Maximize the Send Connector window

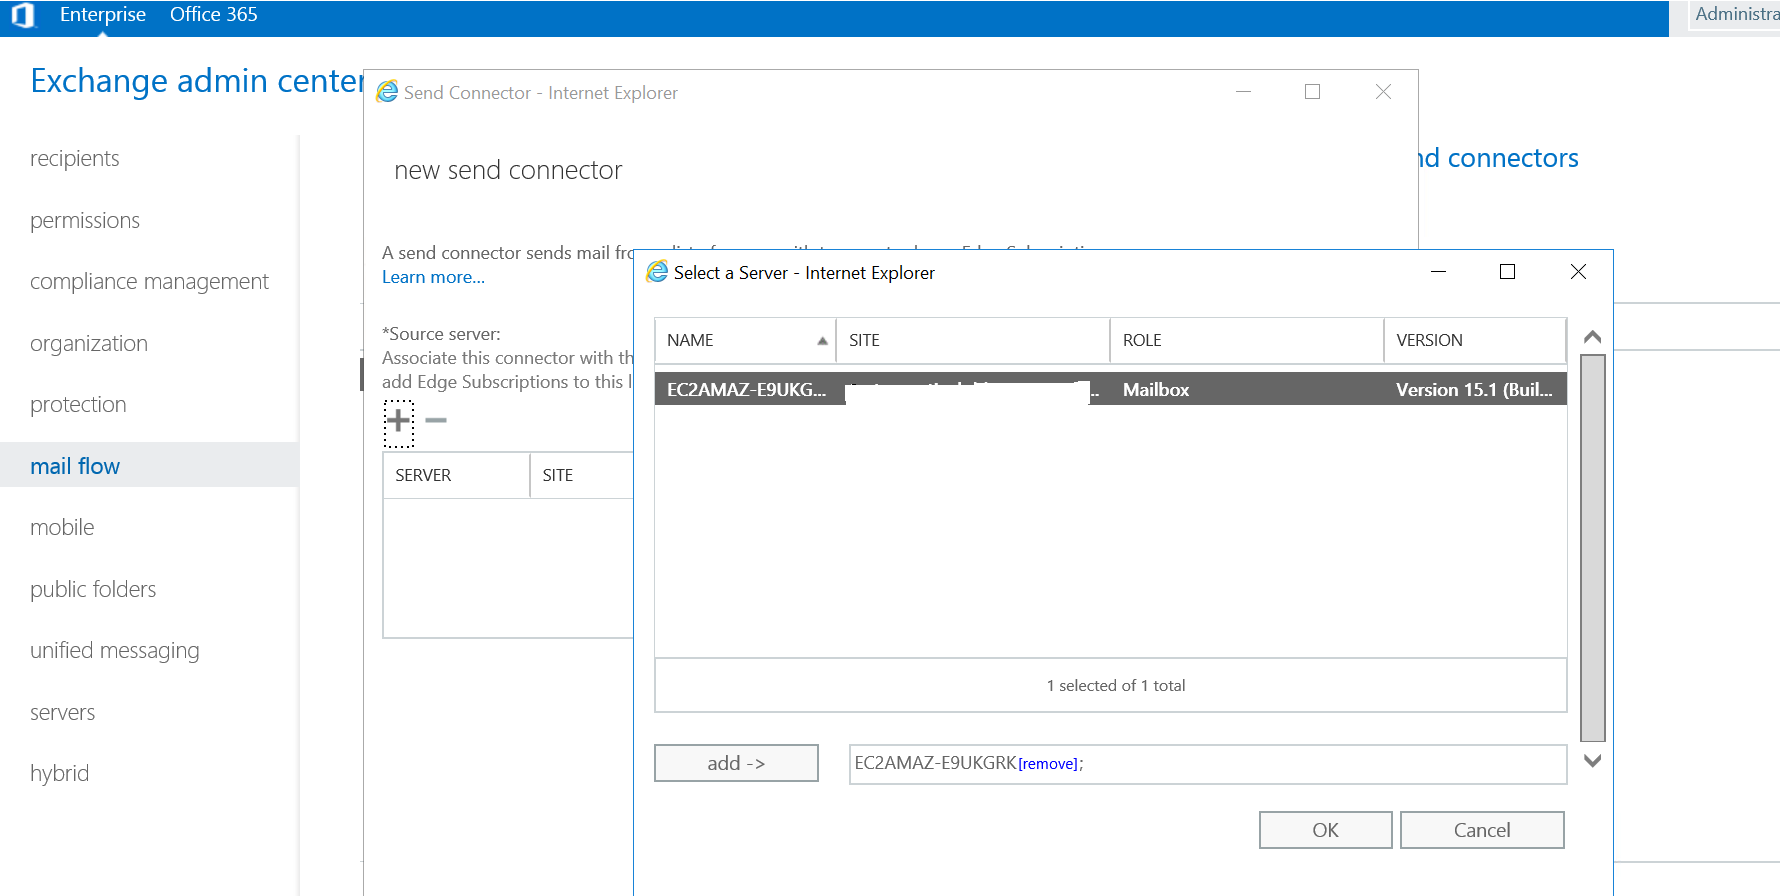point(1313,92)
